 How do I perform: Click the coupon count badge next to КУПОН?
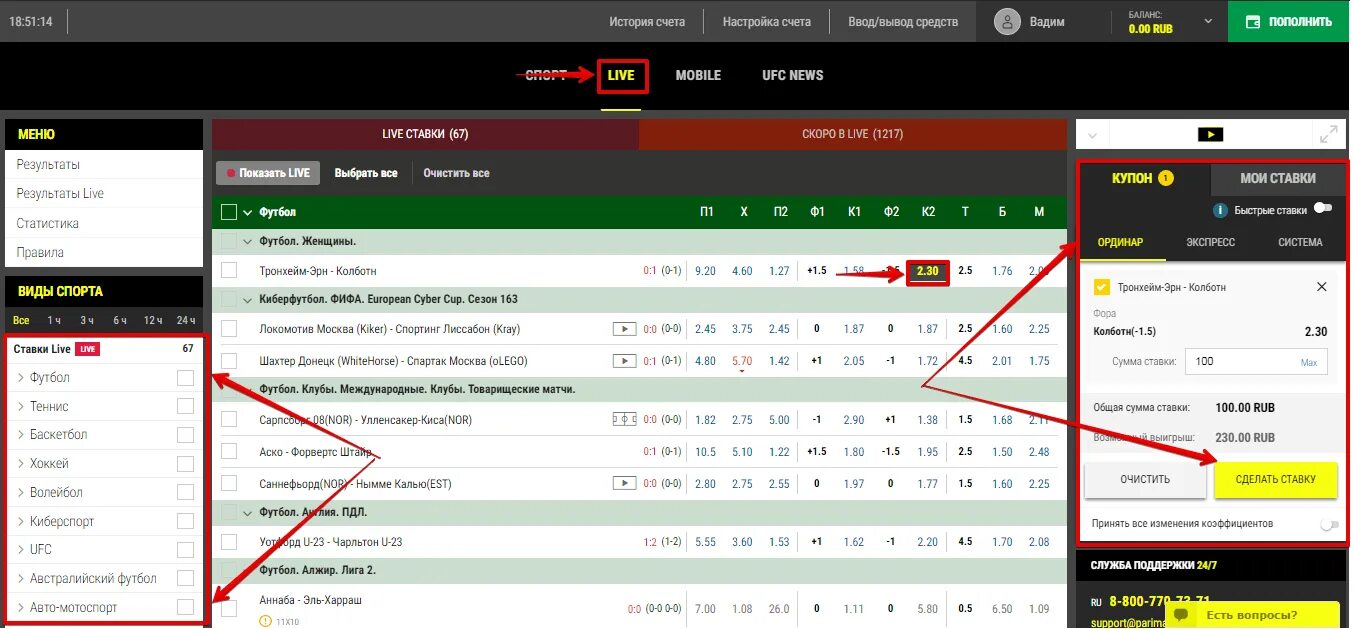pyautogui.click(x=1166, y=178)
